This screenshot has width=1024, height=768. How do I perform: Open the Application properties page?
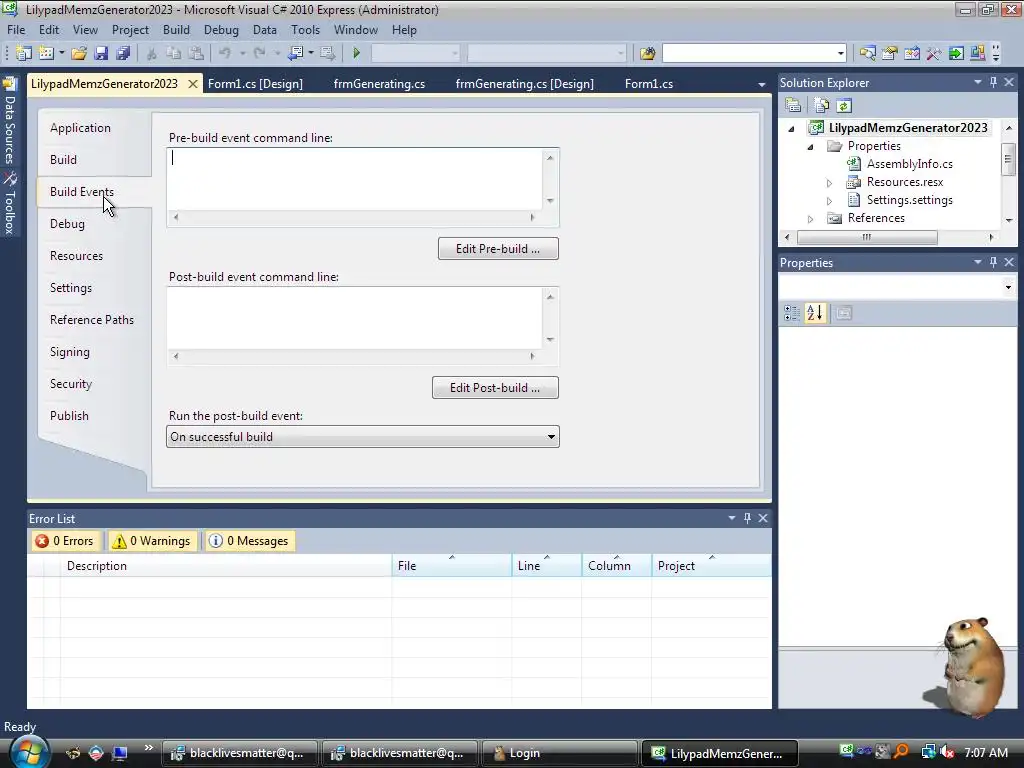tap(80, 128)
